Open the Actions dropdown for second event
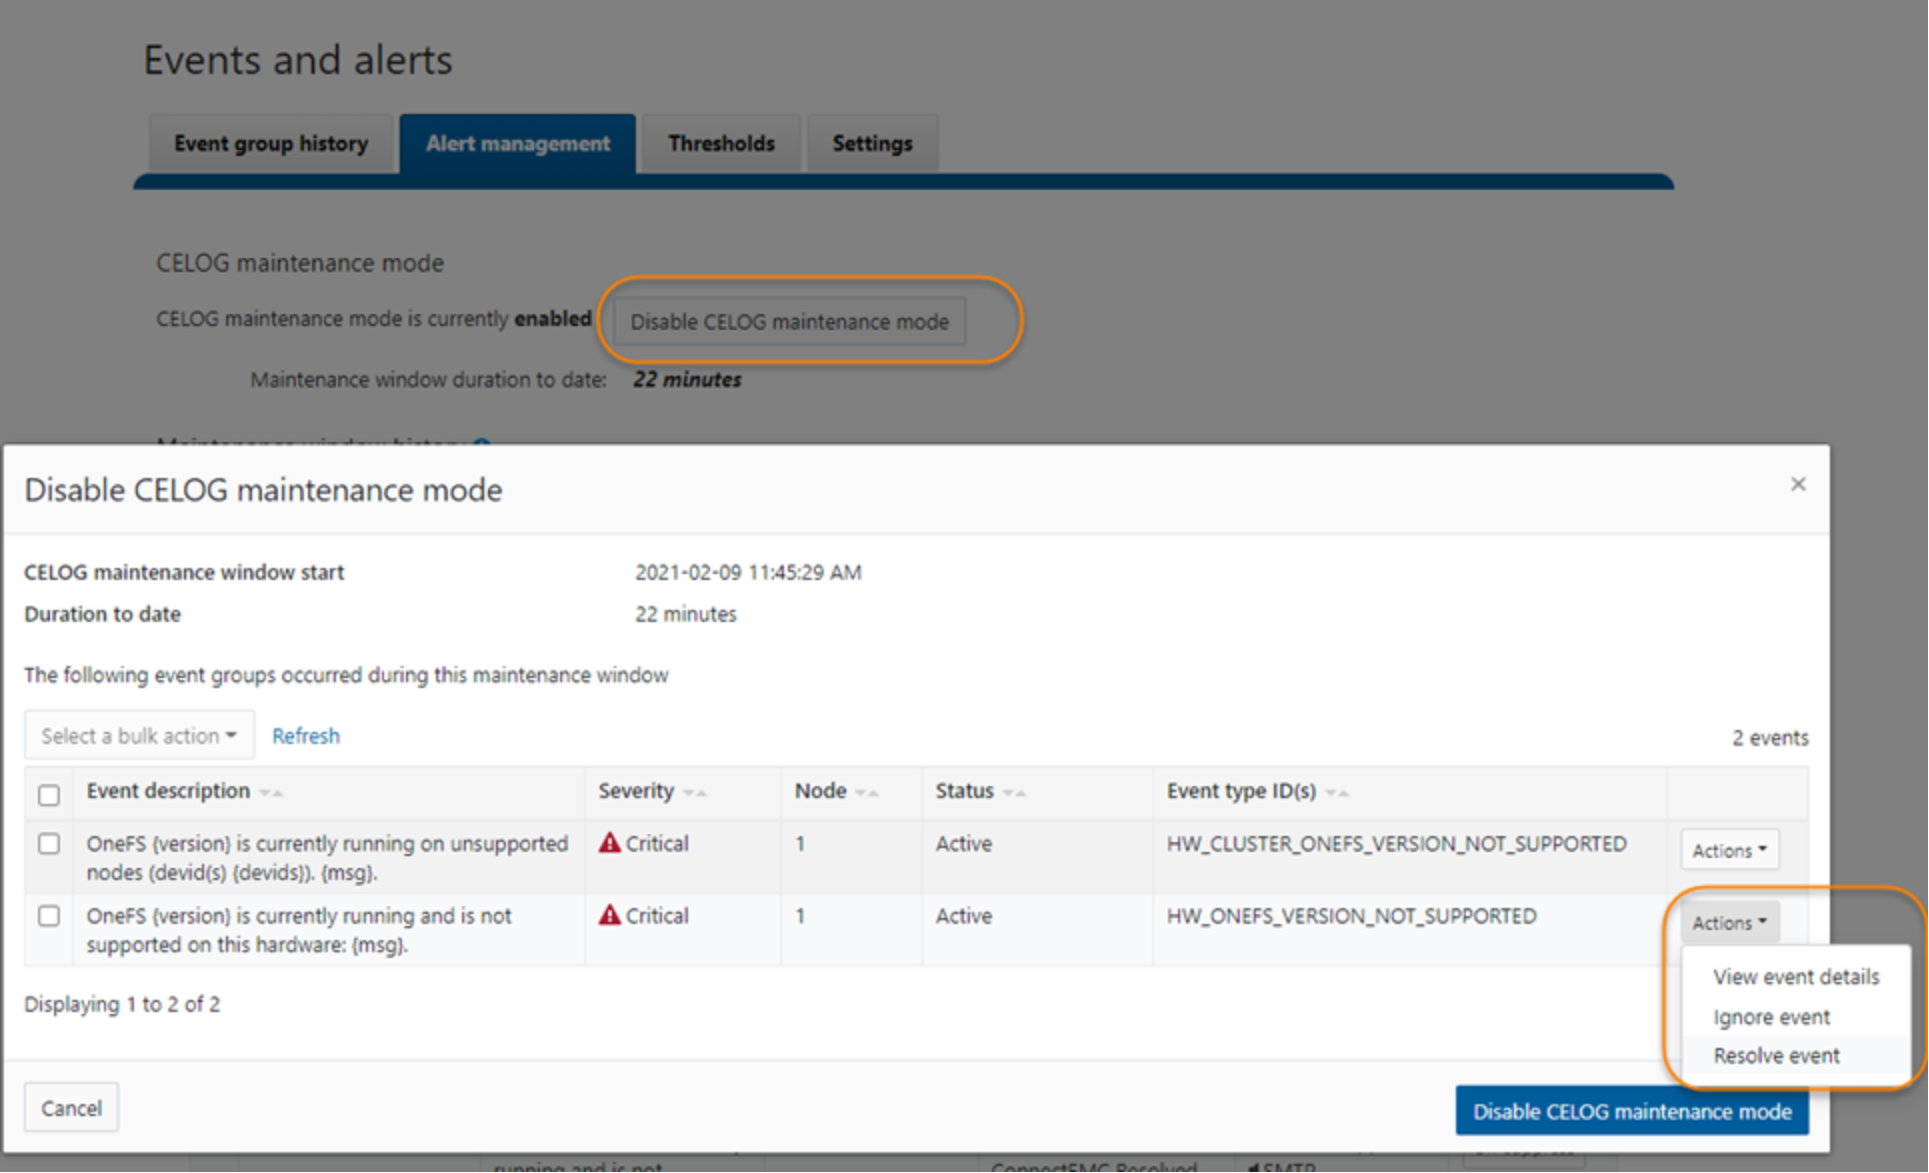Image resolution: width=1929 pixels, height=1173 pixels. point(1726,919)
